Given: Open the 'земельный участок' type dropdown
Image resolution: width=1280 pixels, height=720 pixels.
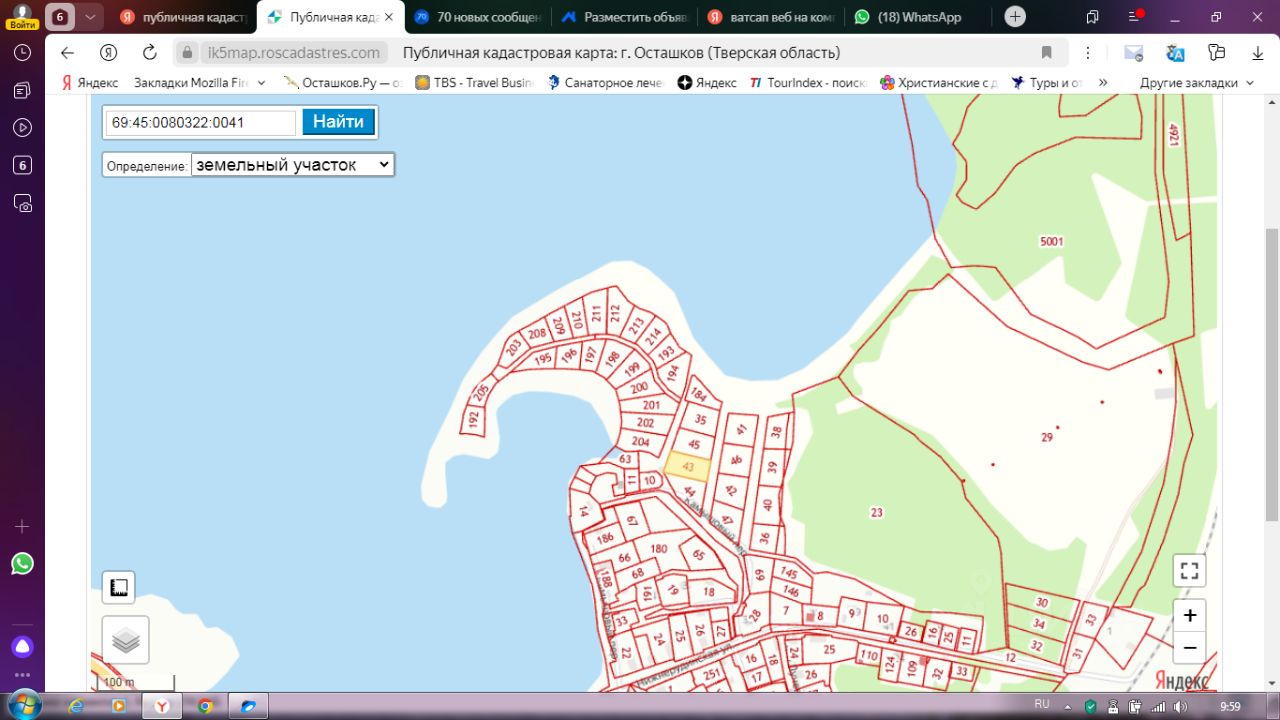Looking at the screenshot, I should [292, 165].
